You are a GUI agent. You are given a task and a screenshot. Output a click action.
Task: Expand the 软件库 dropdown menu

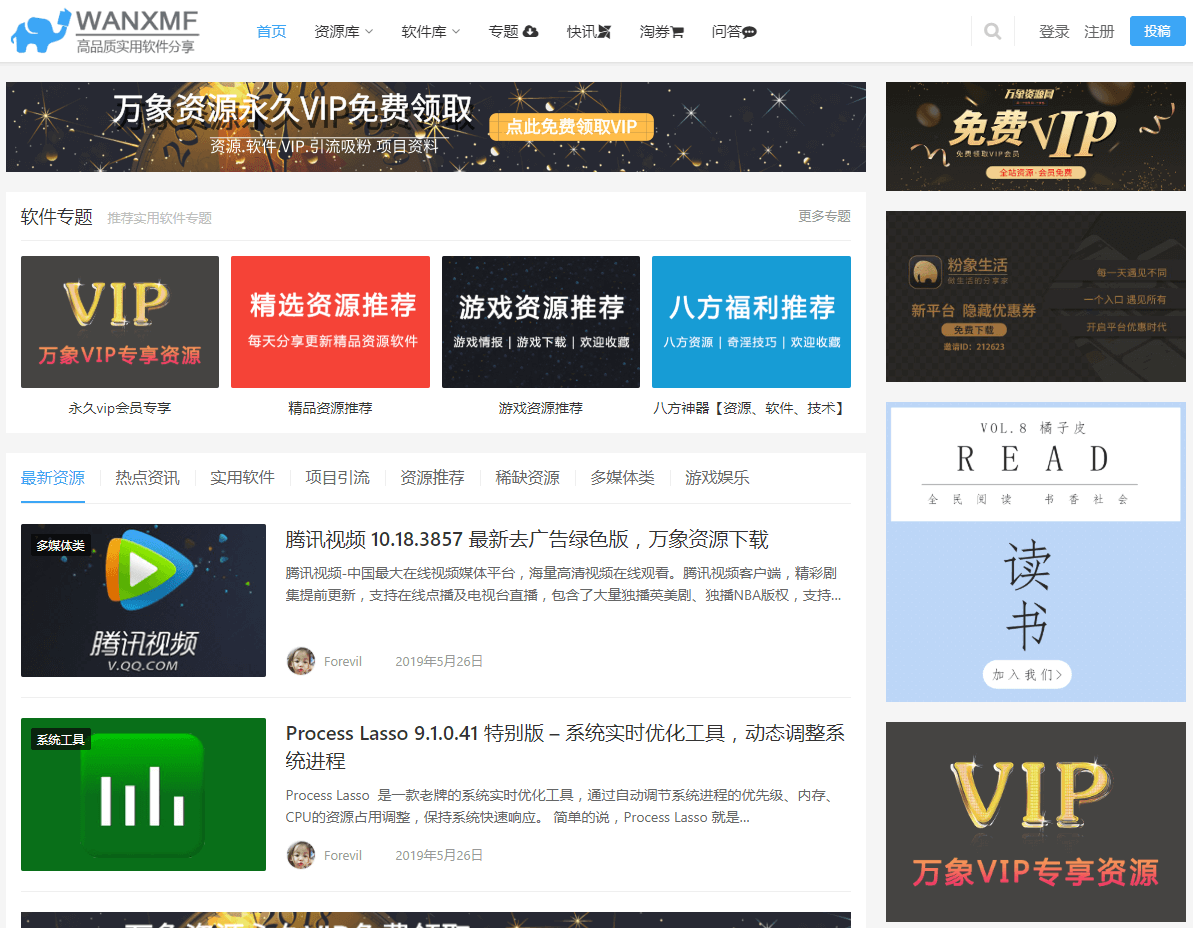coord(430,31)
